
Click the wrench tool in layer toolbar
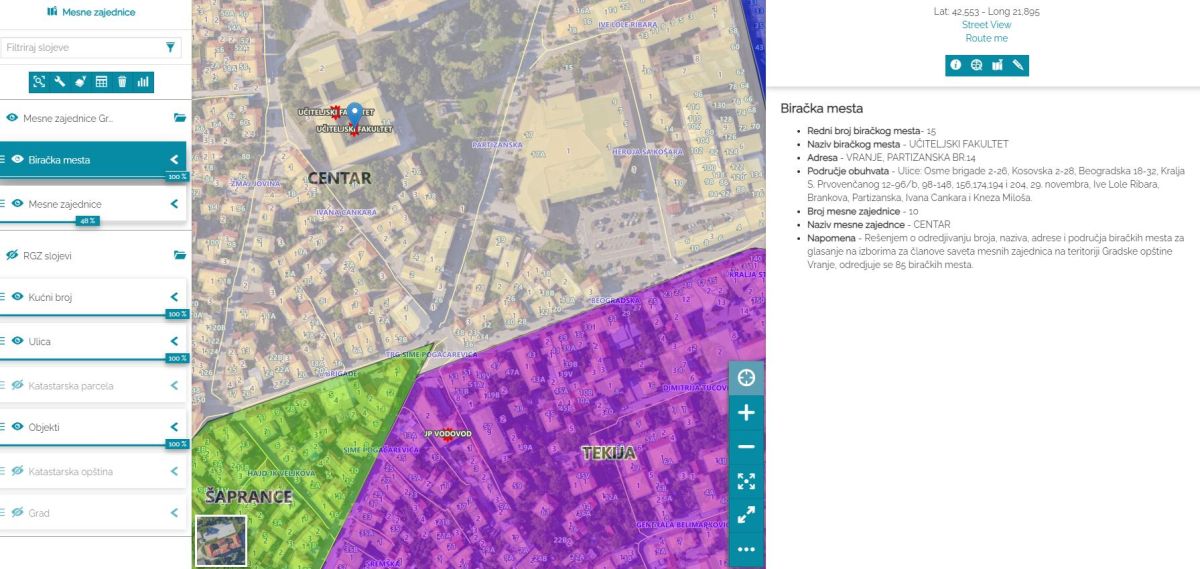[60, 82]
